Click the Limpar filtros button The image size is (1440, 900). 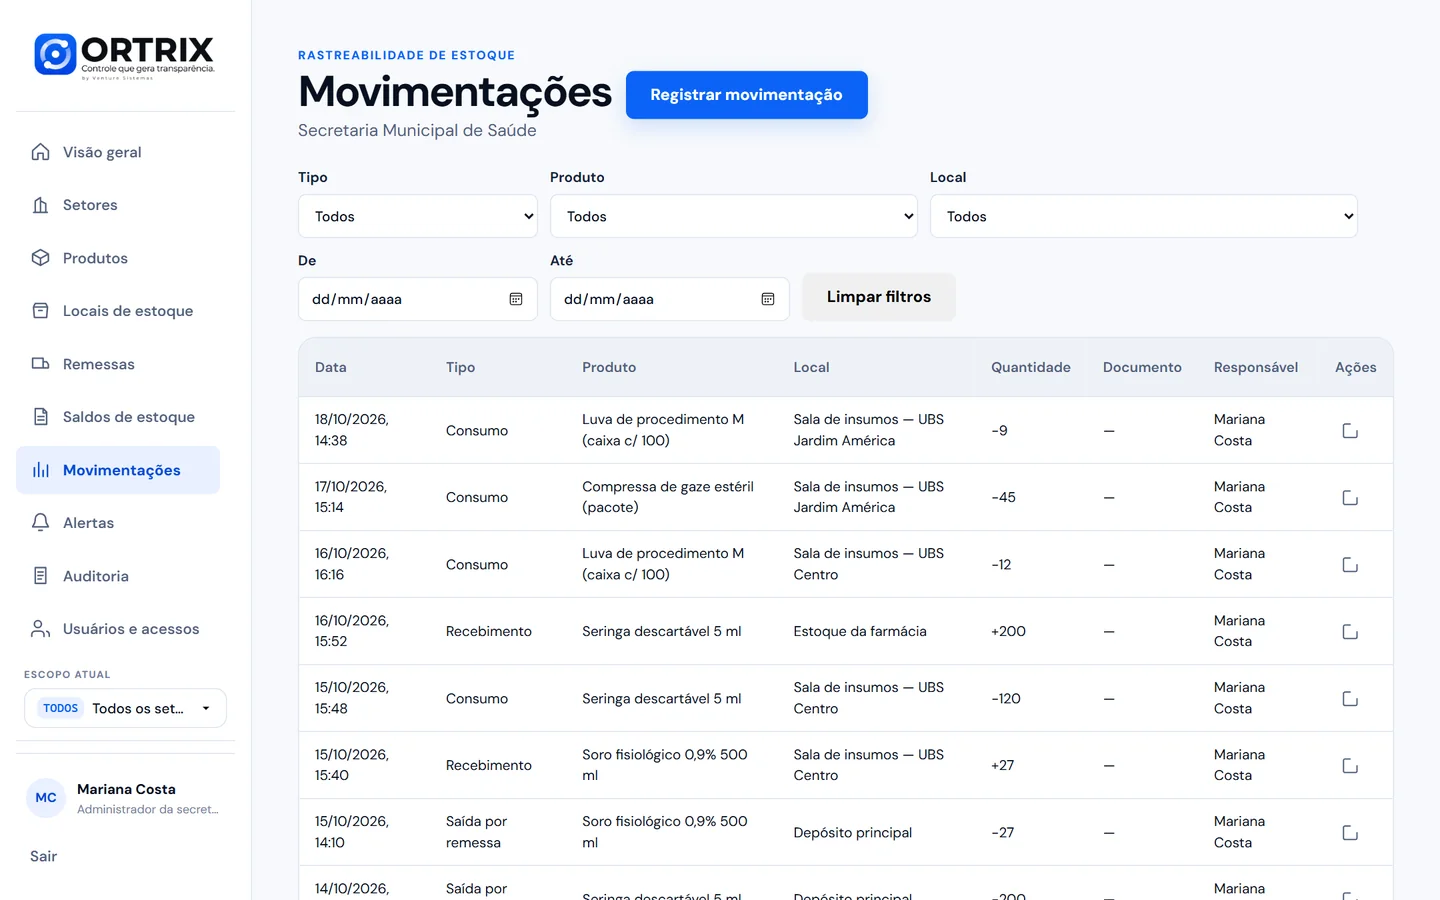[879, 297]
